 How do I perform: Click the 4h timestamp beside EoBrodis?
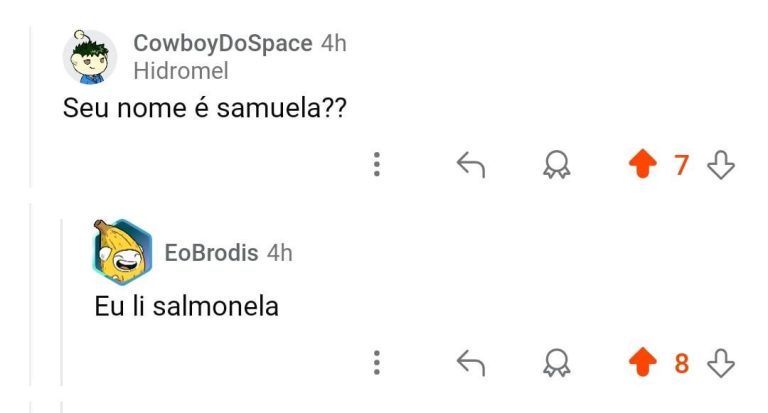tap(279, 253)
